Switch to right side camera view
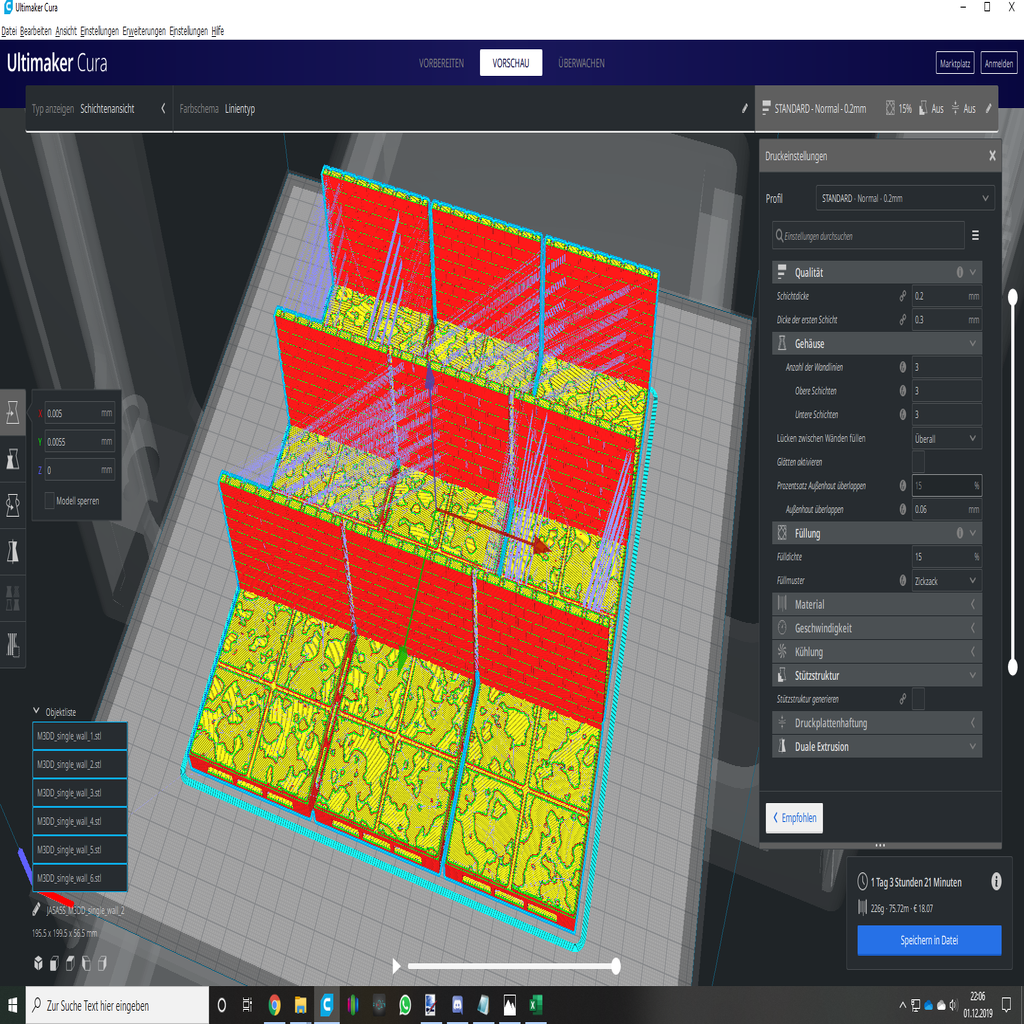 [x=102, y=963]
